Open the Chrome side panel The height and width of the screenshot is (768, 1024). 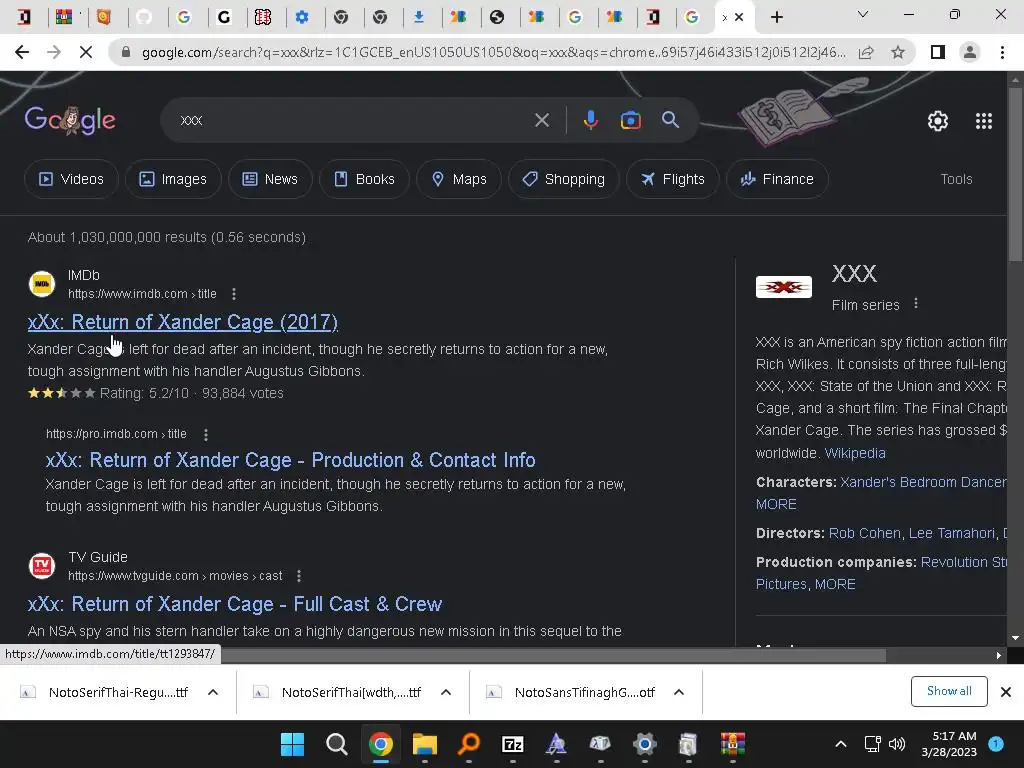tap(938, 52)
